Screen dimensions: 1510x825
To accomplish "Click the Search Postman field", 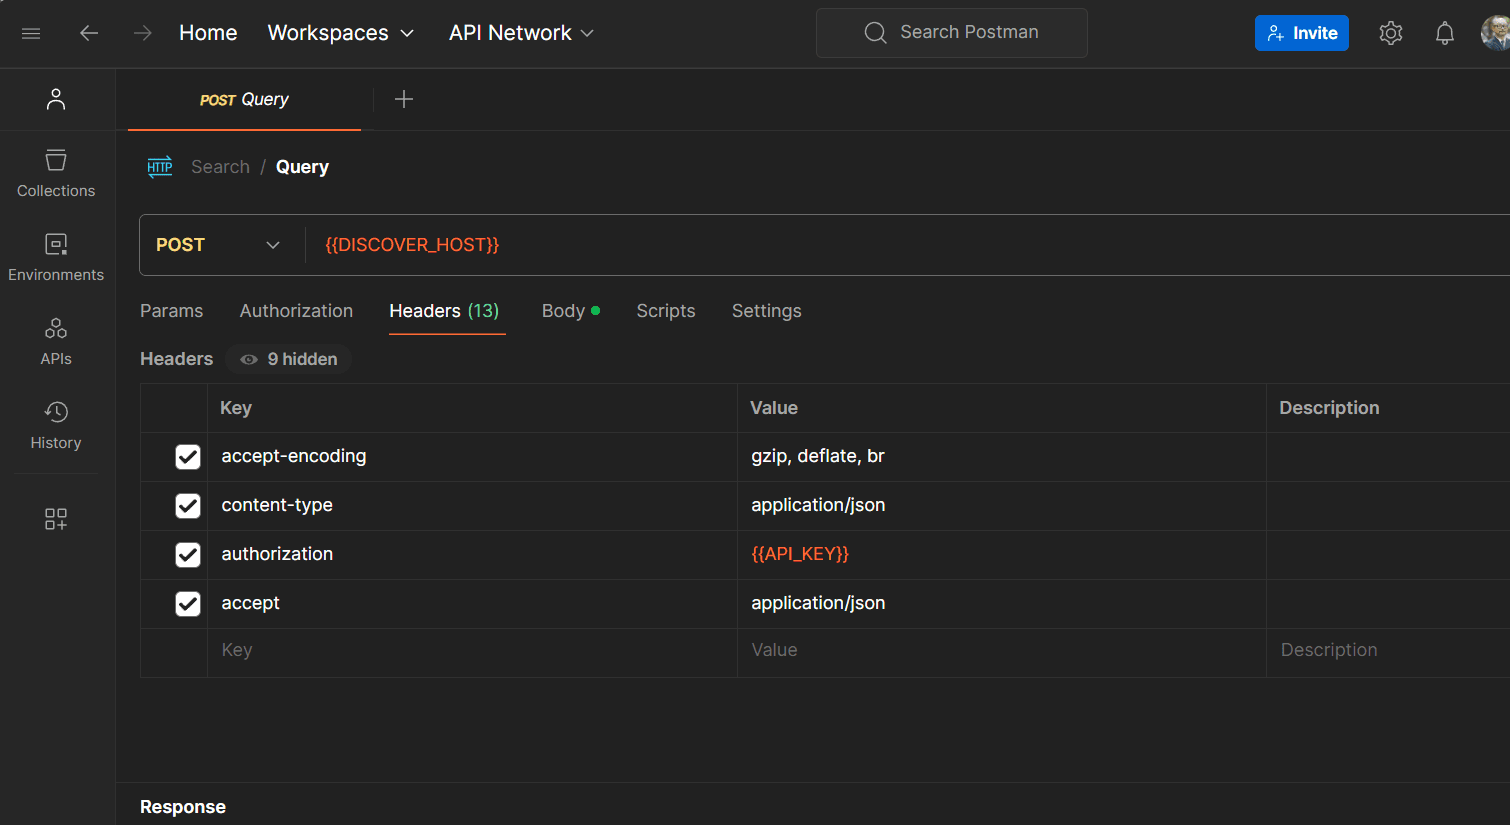I will coord(952,33).
